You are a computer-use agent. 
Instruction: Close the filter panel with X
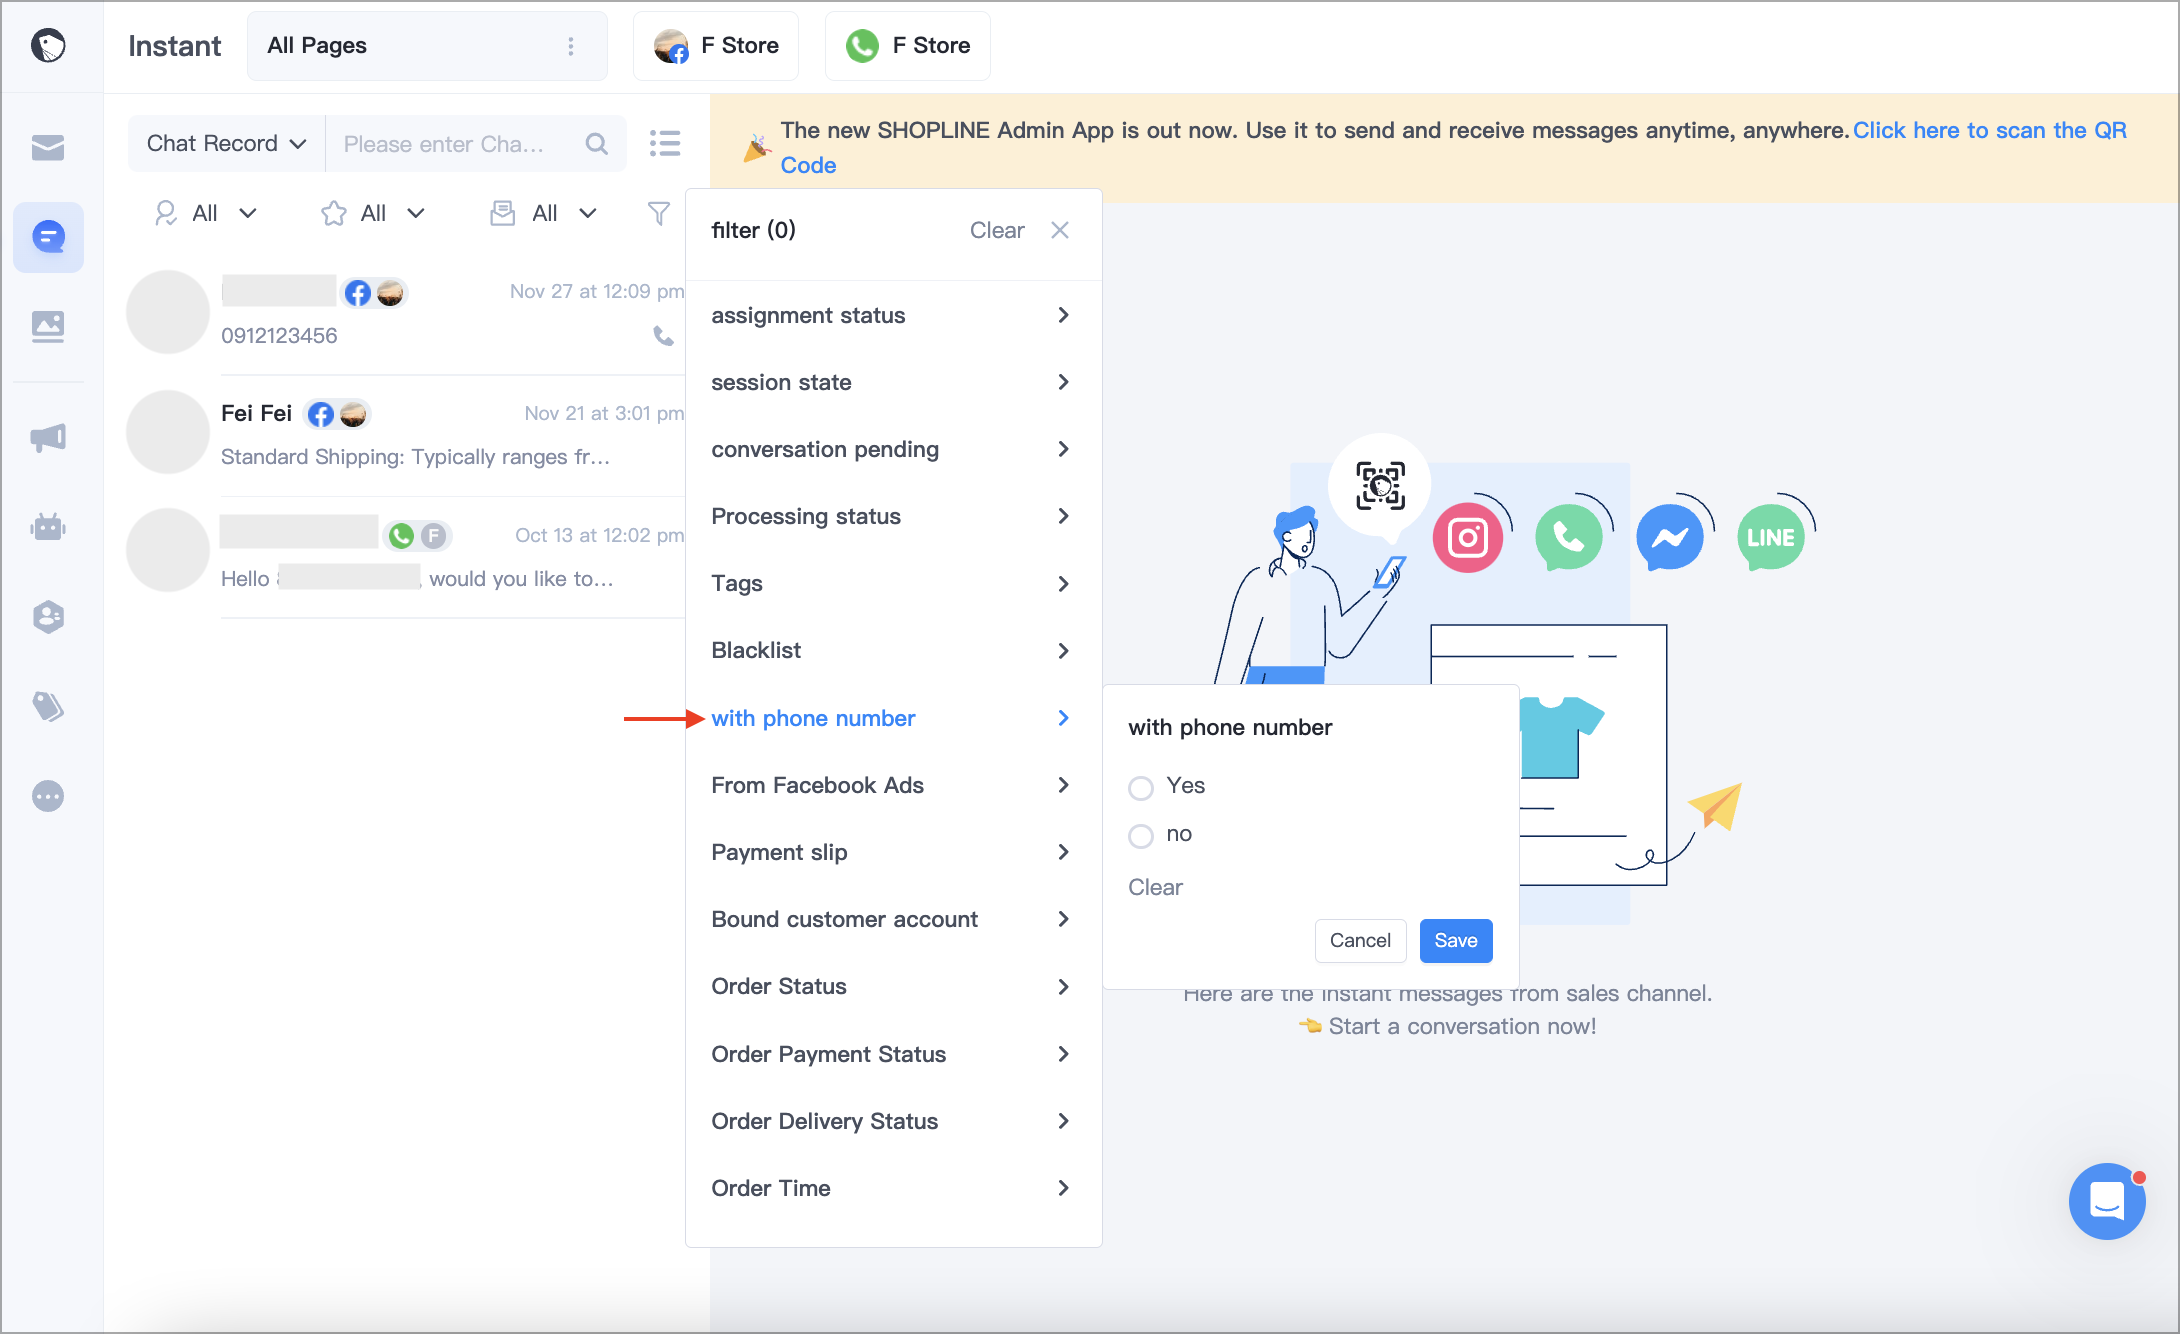1060,230
